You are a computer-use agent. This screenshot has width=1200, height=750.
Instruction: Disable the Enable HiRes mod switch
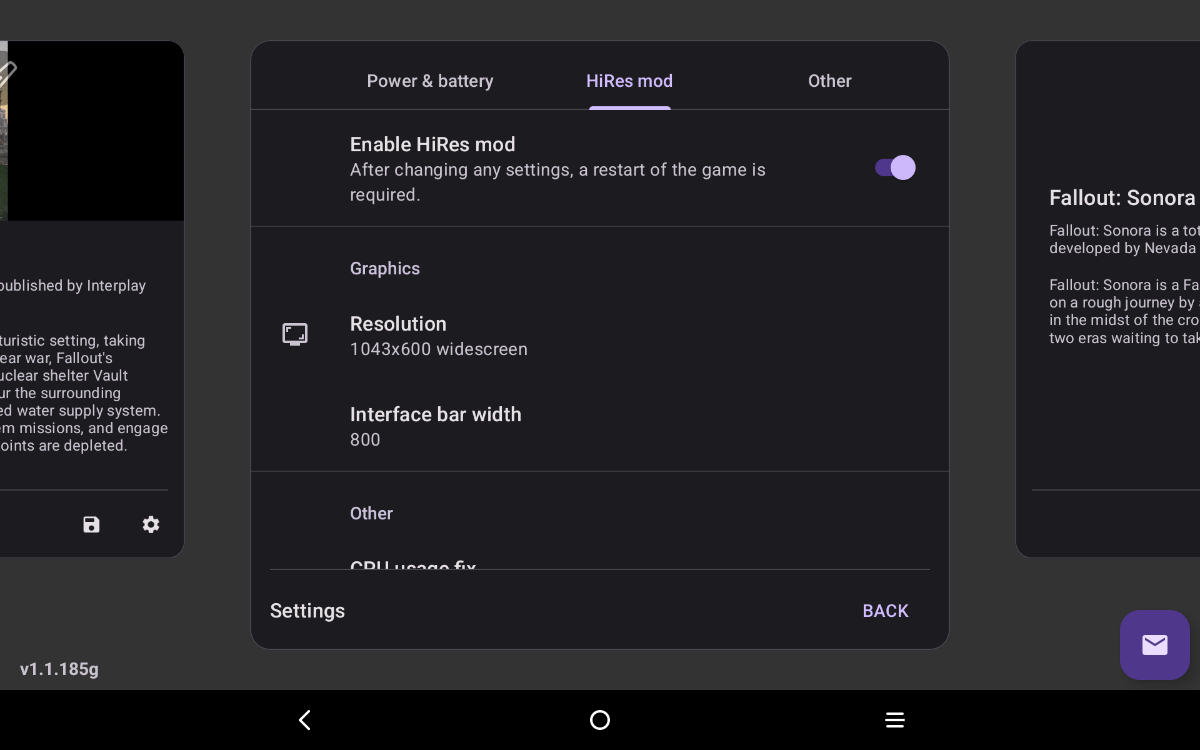pos(893,168)
